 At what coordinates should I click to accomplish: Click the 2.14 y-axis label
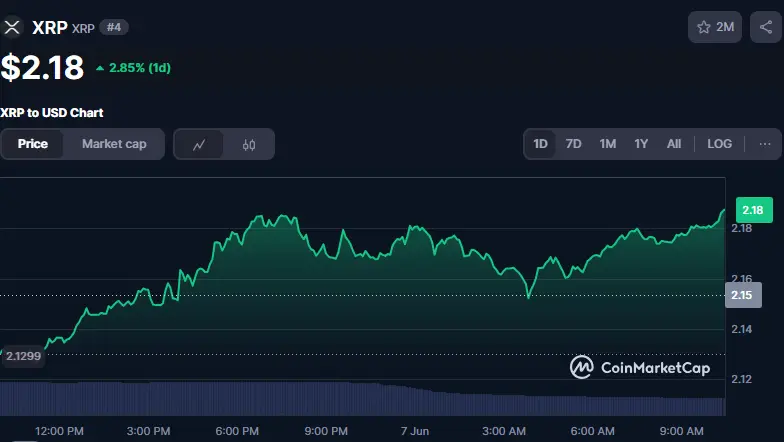[x=742, y=329]
